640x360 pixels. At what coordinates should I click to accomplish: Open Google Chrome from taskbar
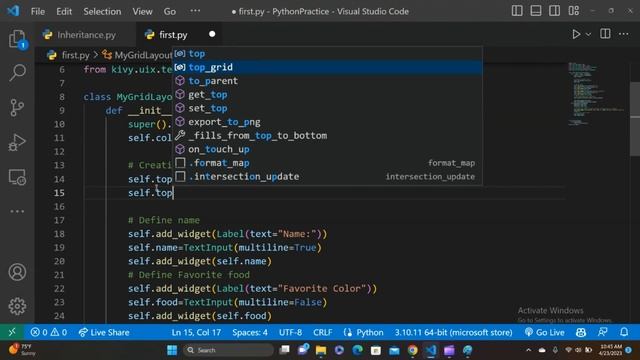[413, 350]
